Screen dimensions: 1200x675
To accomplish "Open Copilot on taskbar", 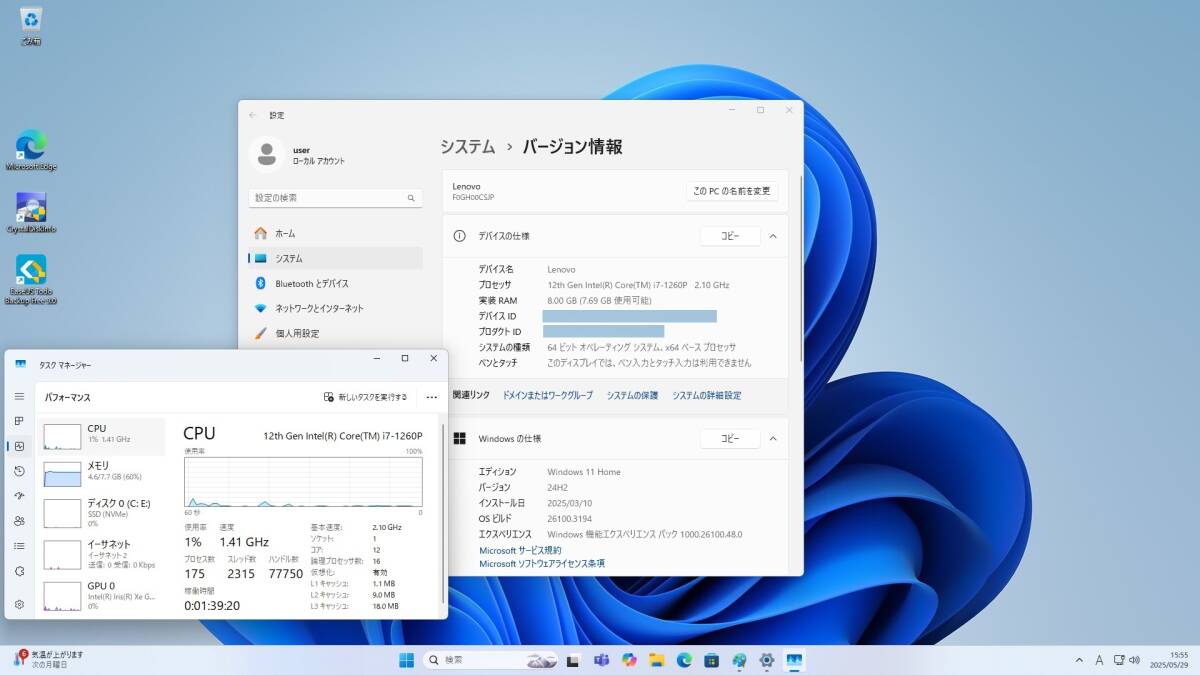I will [629, 660].
